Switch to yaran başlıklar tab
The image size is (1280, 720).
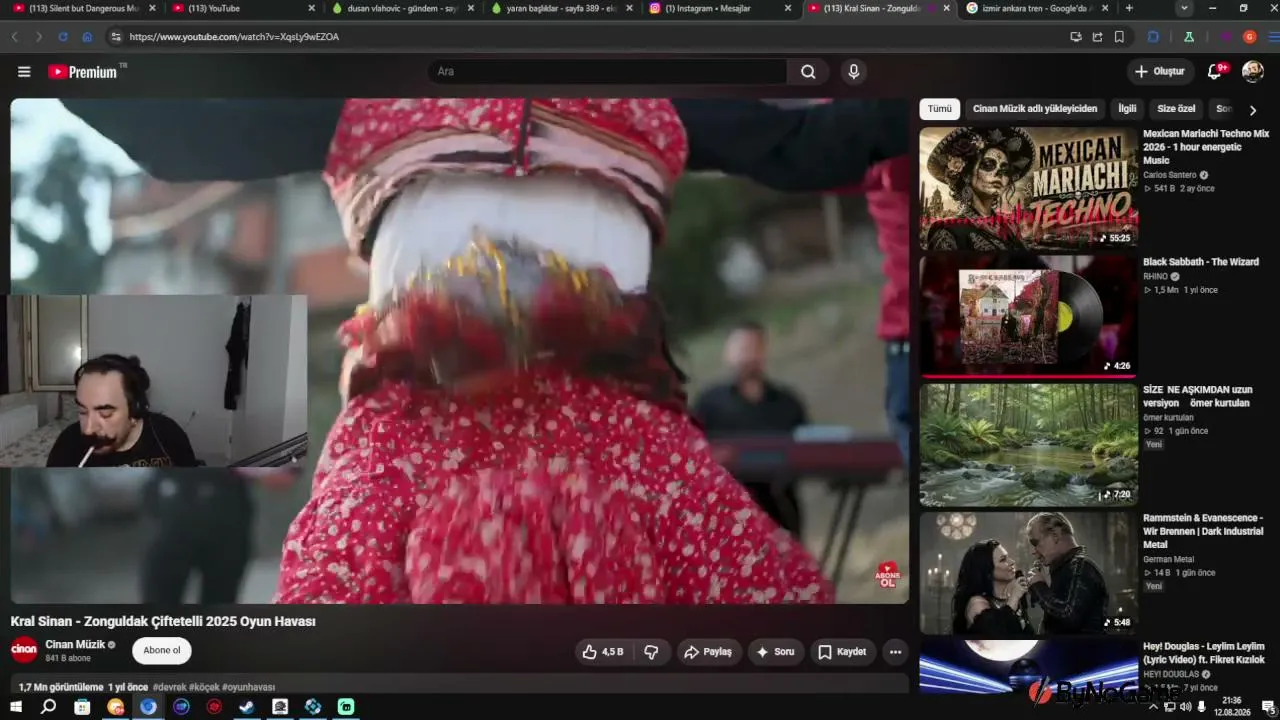pos(563,8)
